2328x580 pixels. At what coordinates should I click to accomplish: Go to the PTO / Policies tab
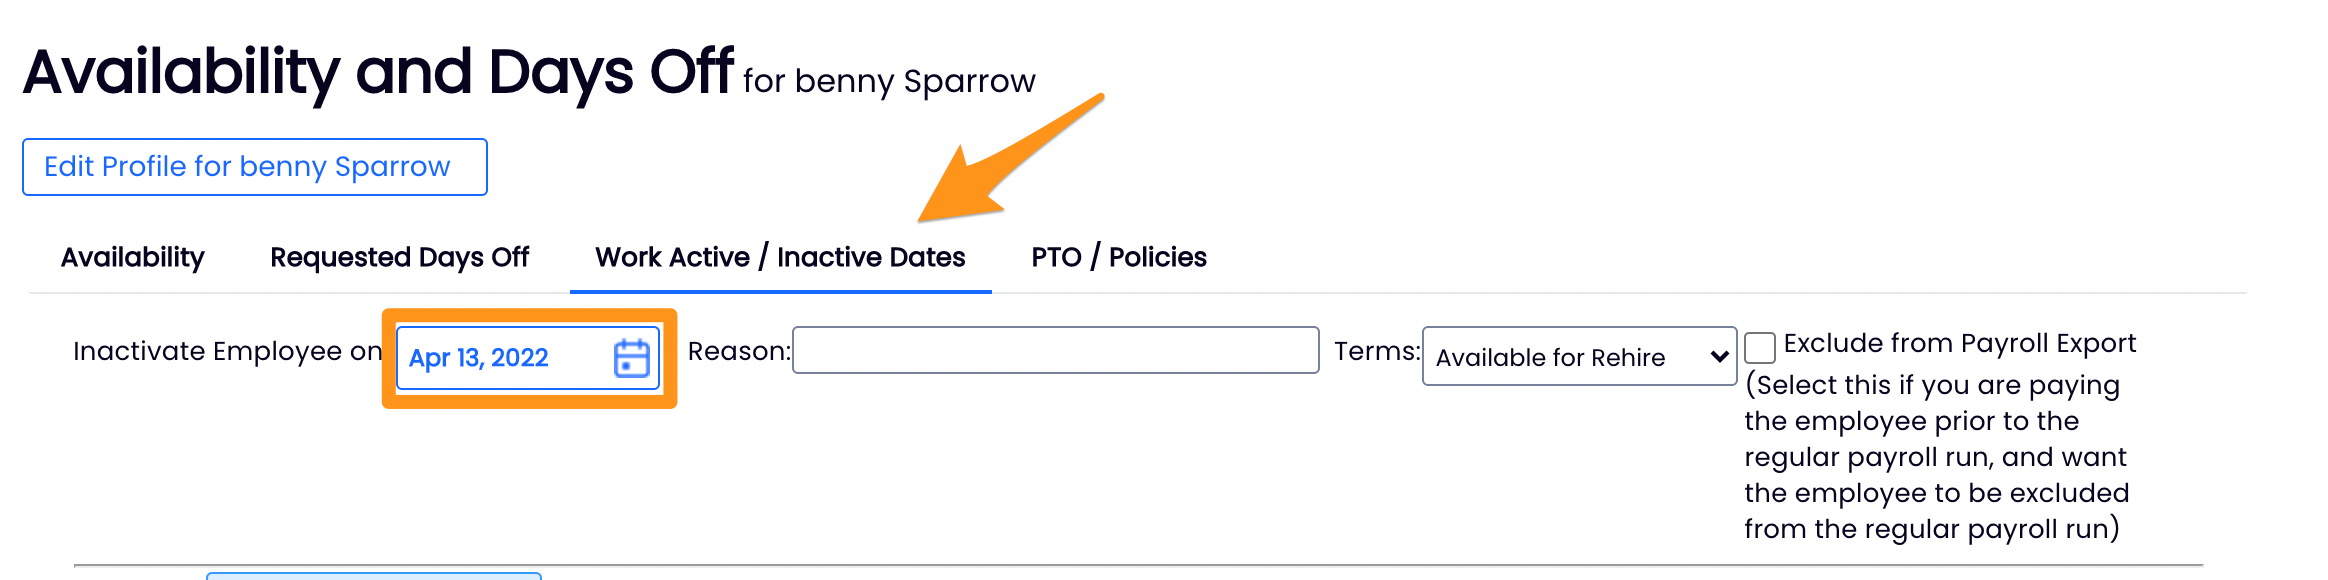click(x=1118, y=258)
